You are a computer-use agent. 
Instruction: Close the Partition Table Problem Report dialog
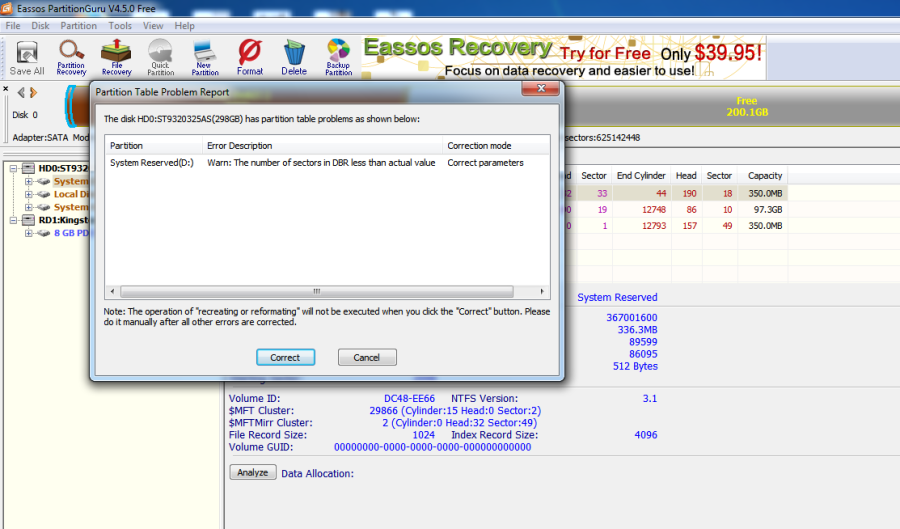[540, 88]
